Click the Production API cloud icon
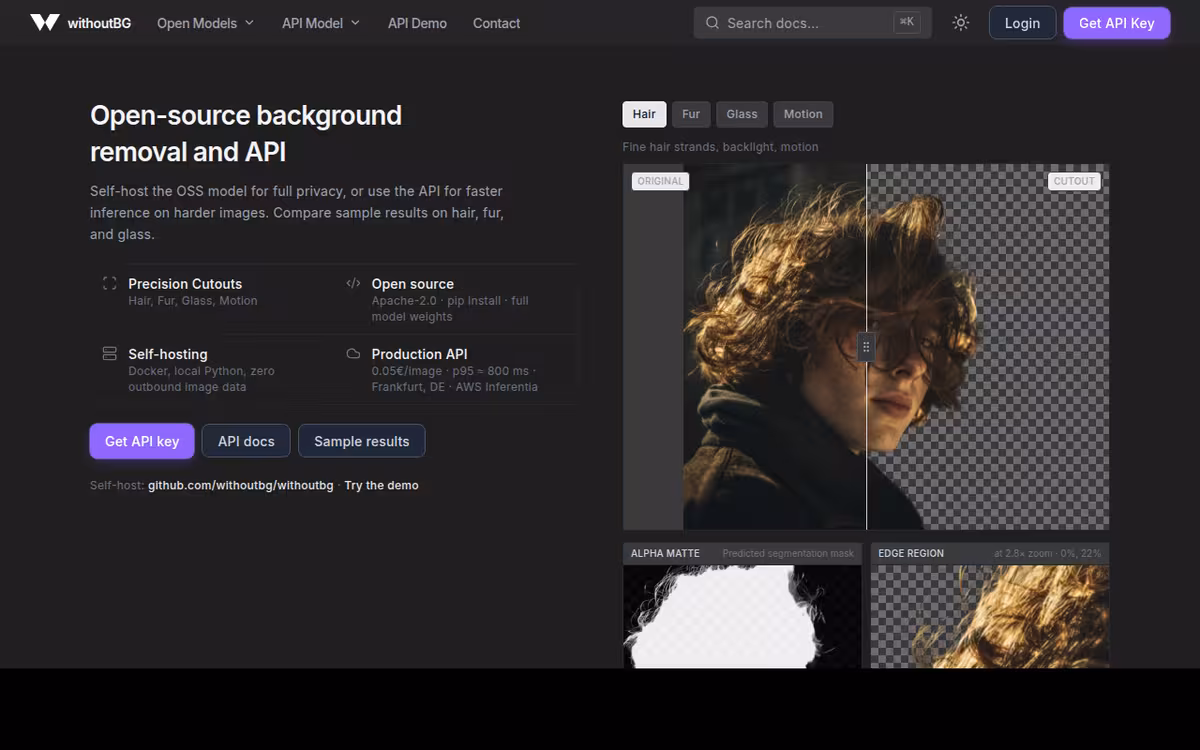The width and height of the screenshot is (1200, 750). coord(353,354)
